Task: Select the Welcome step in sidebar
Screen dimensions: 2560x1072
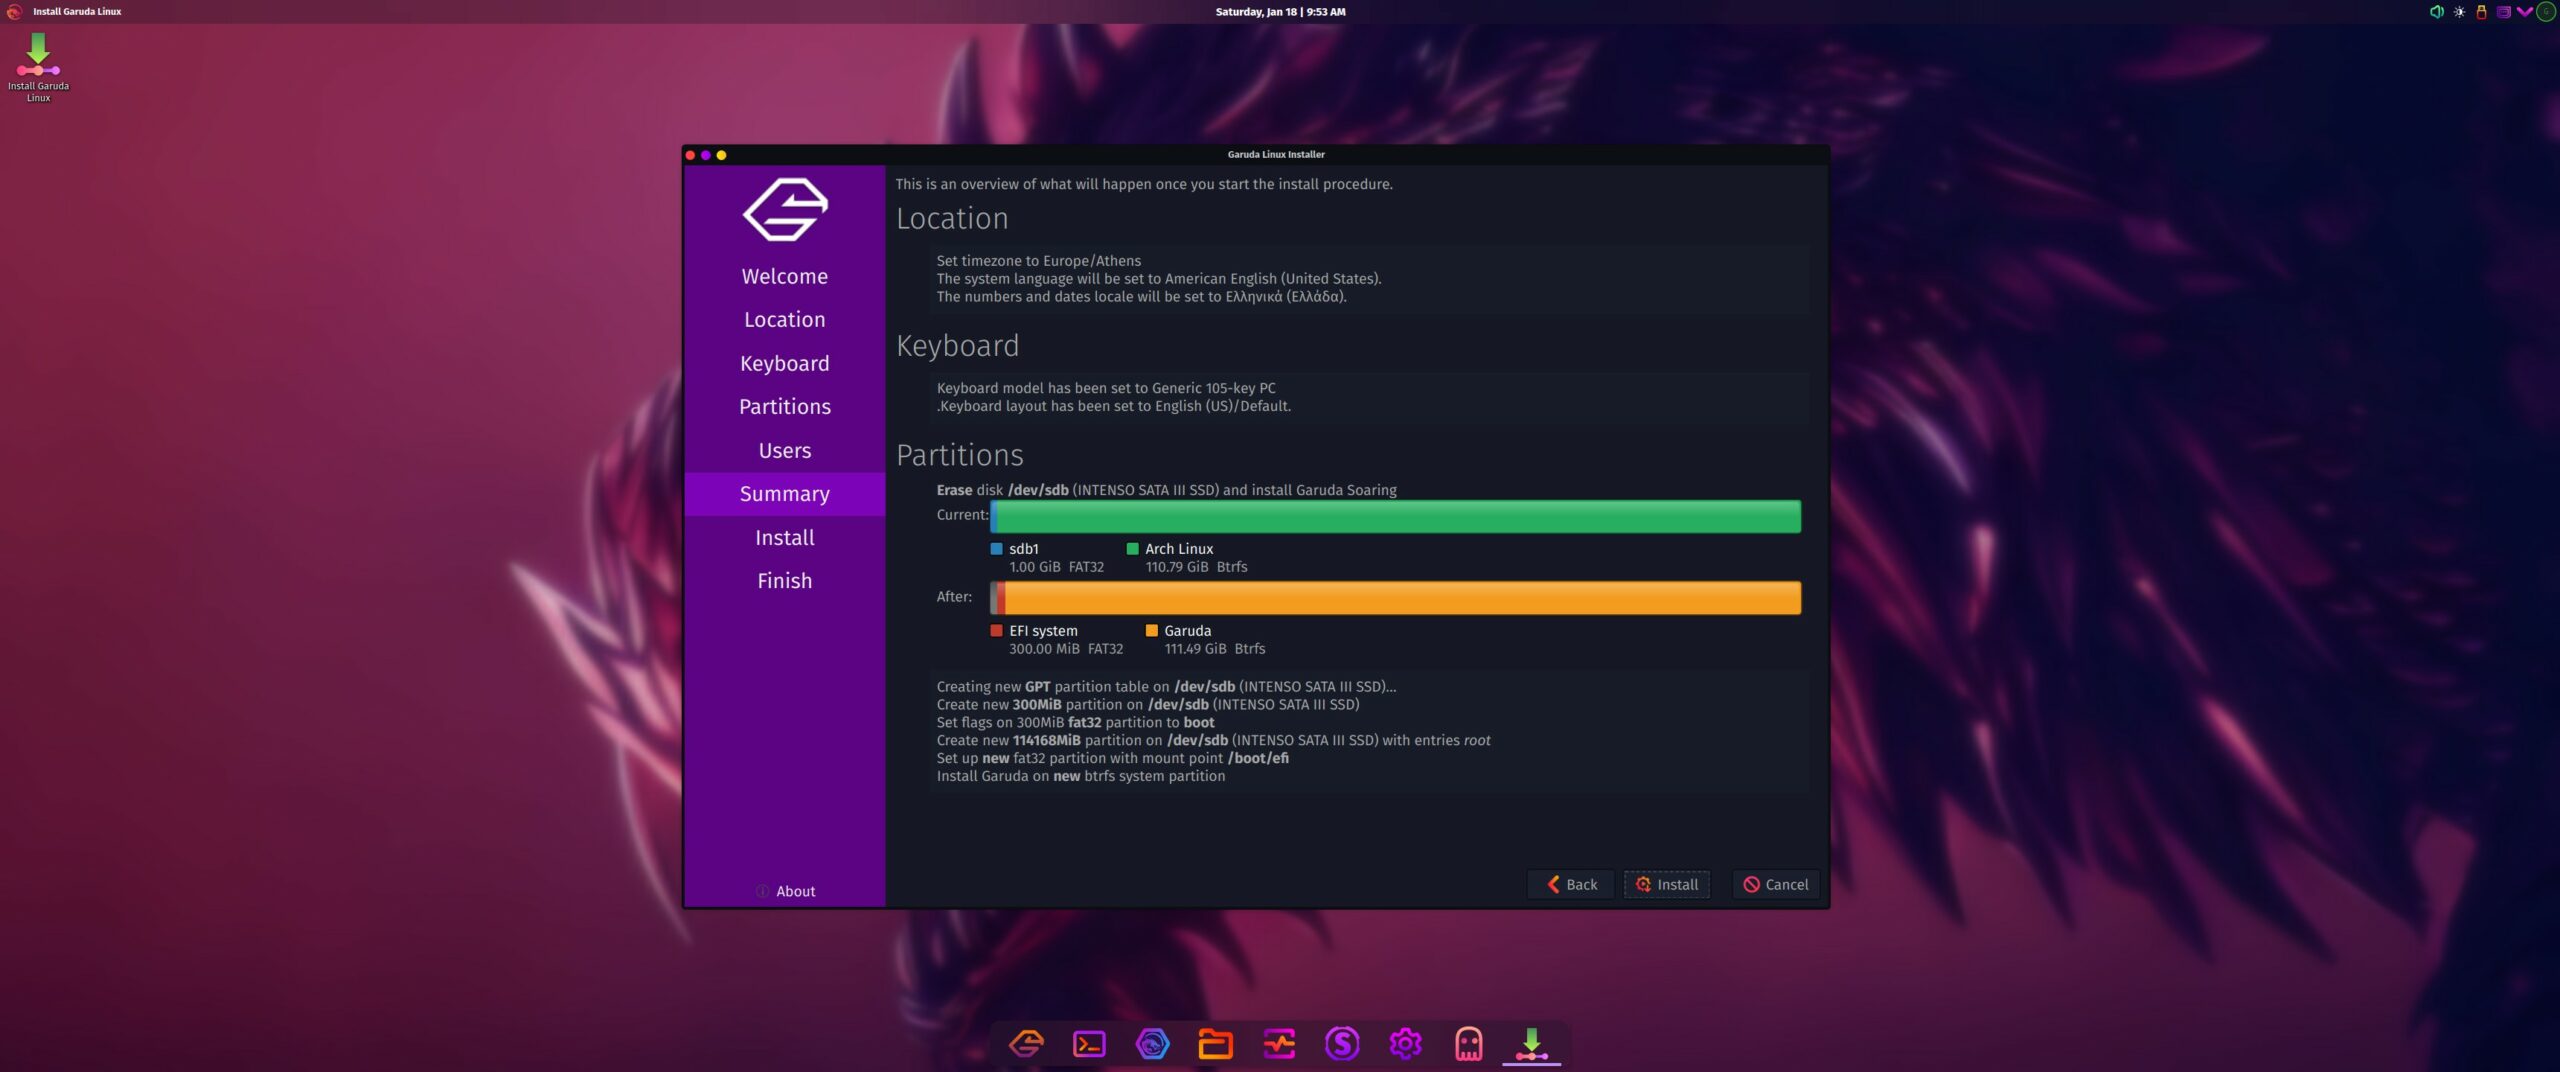Action: click(785, 276)
